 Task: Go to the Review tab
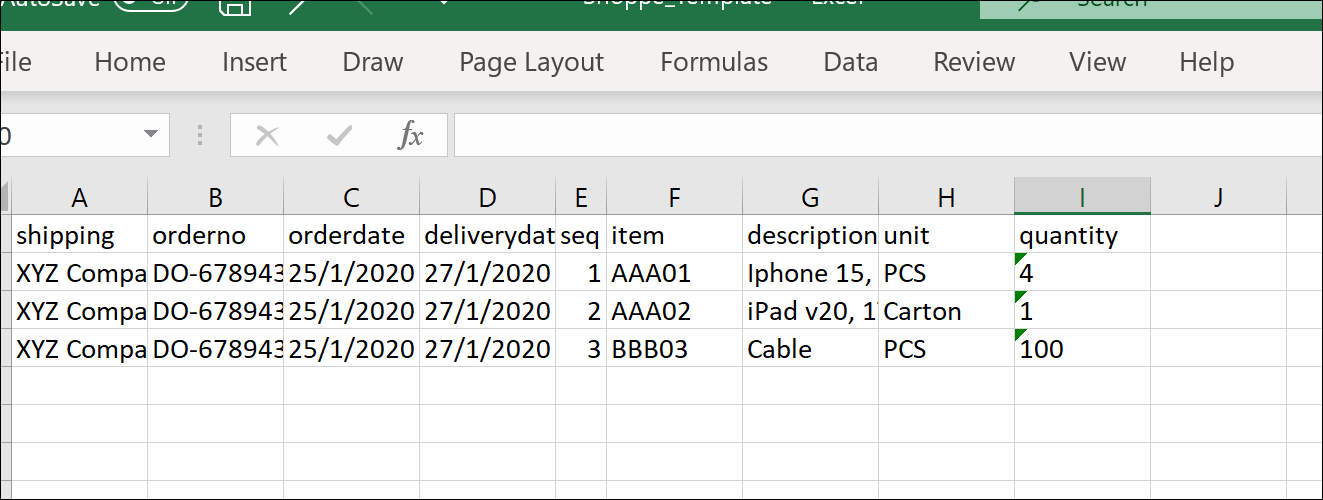coord(973,62)
